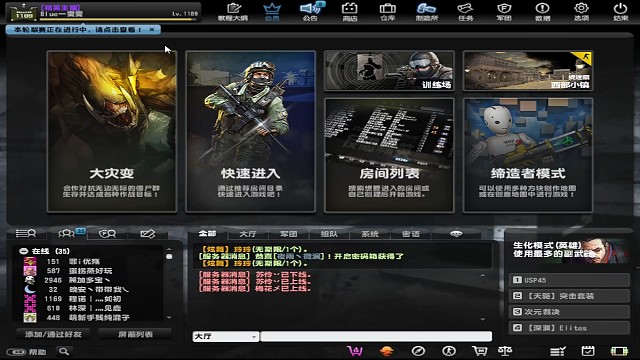Select the 次元裁决 ranking entry
640x360 pixels.
pos(569,312)
